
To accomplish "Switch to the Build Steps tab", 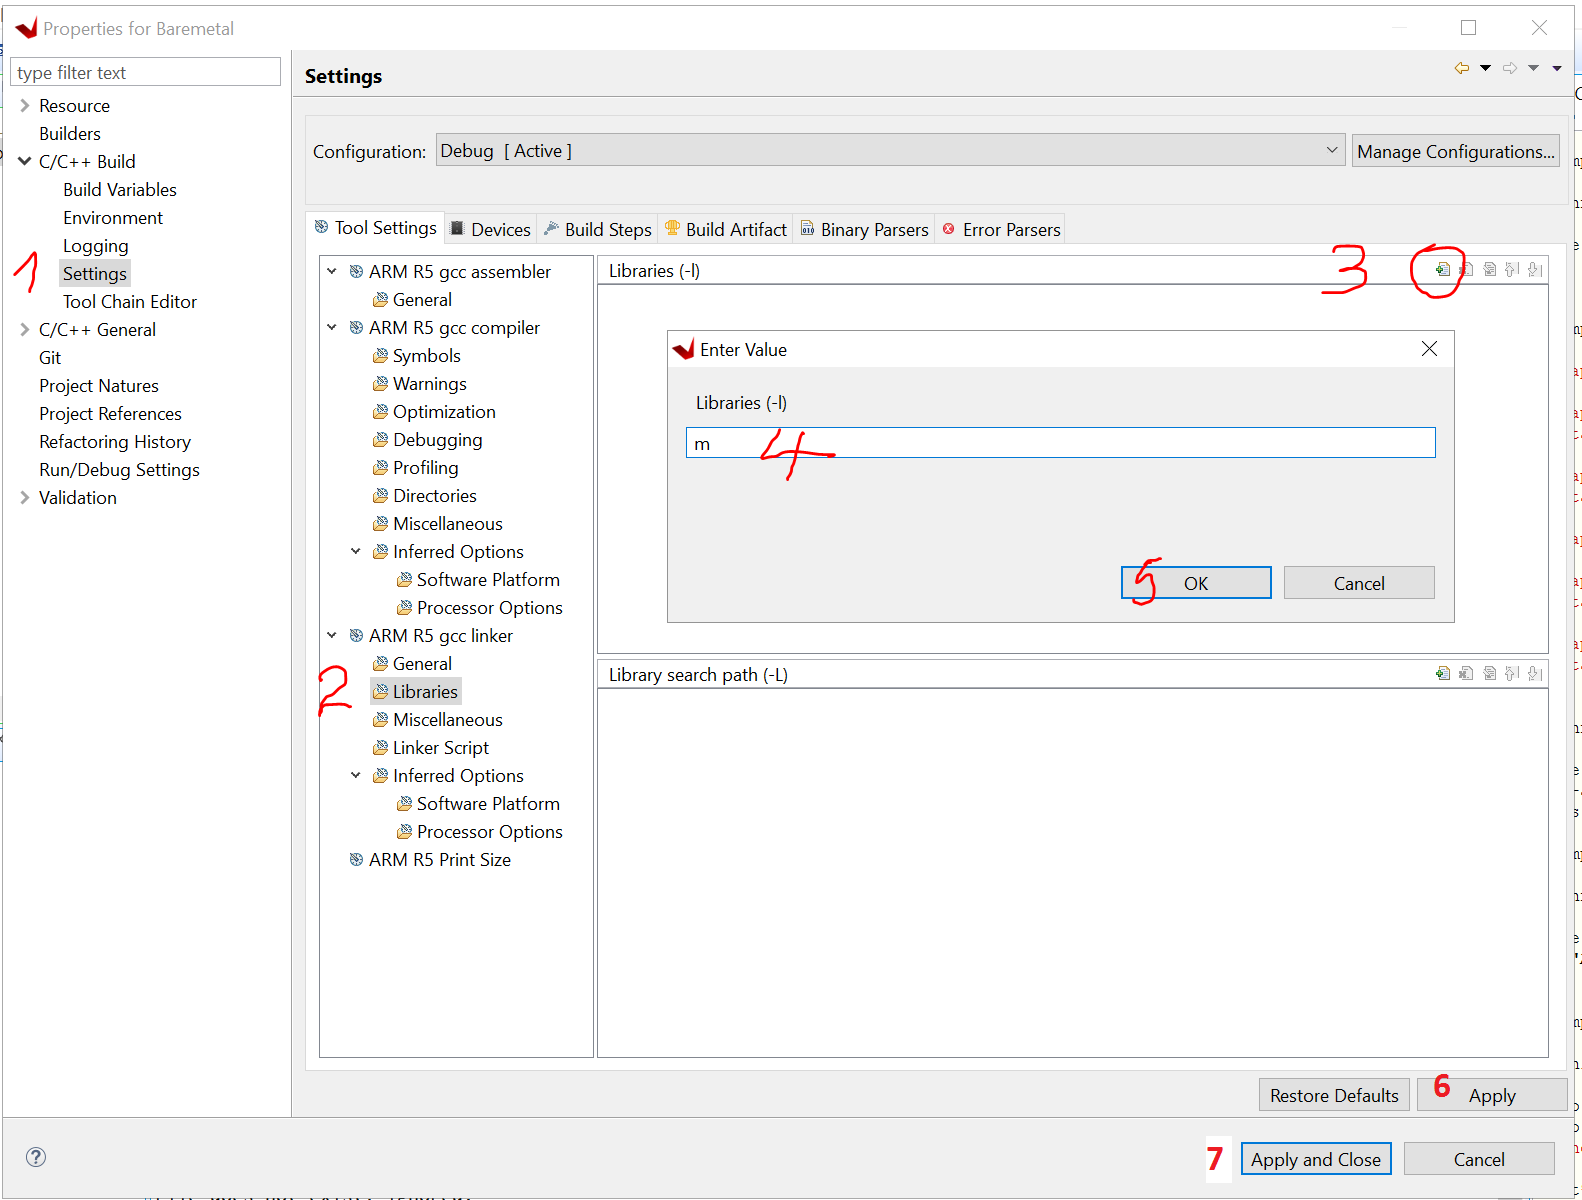I will coord(598,229).
